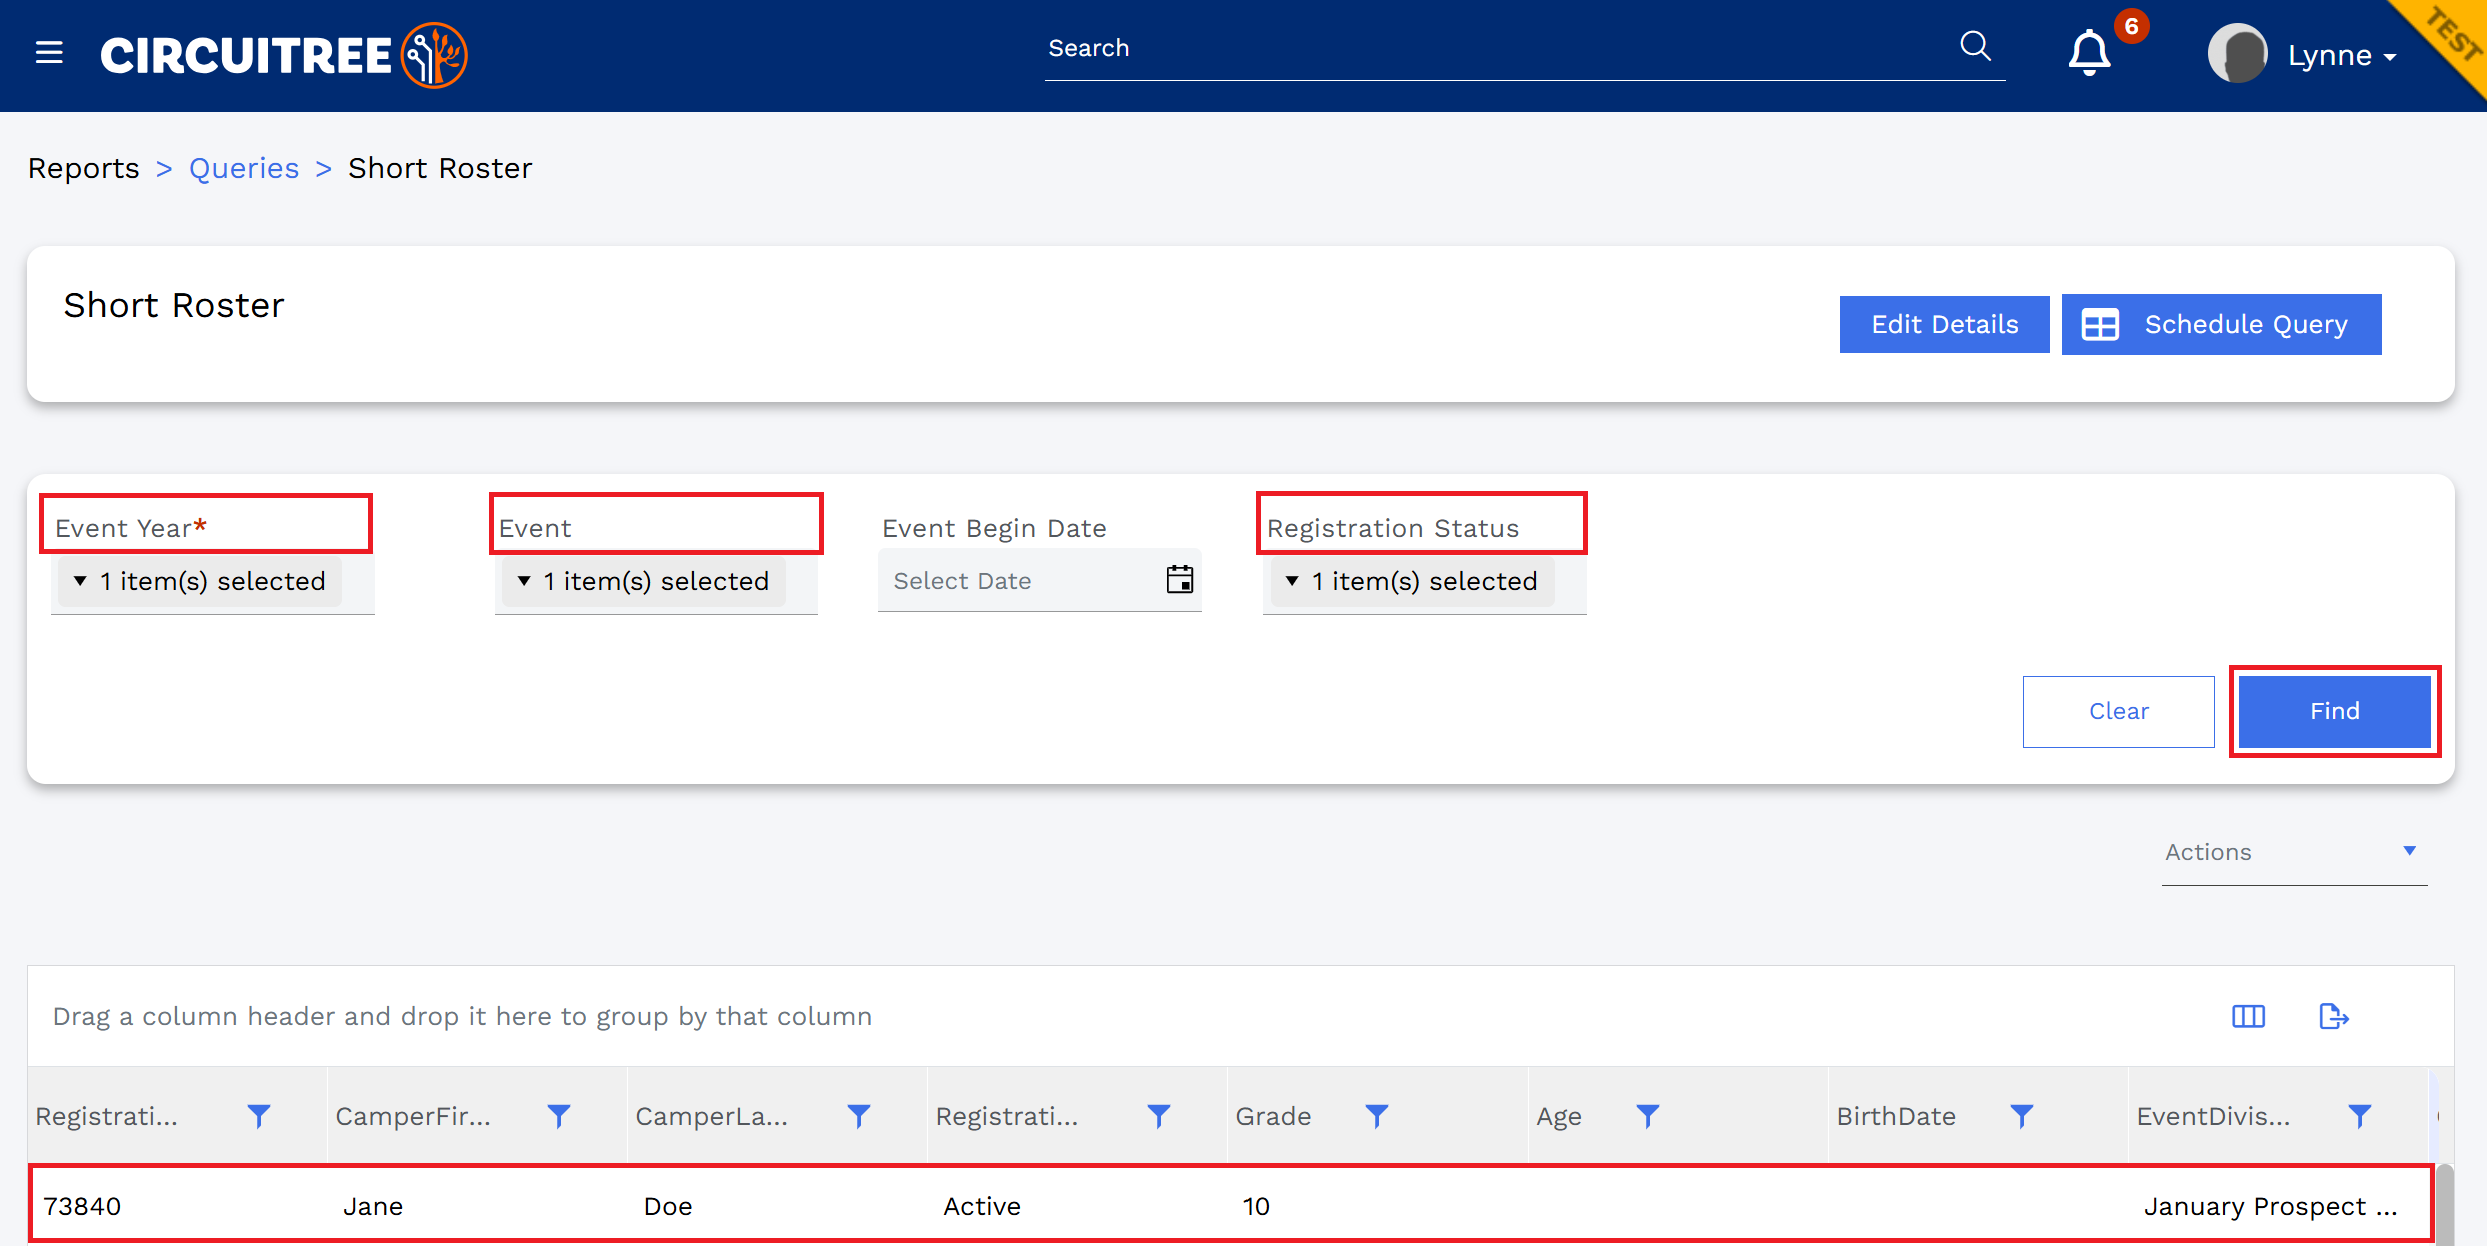Screen dimensions: 2487x1246
Task: Sort by the CamperLa... column header
Action: pos(712,1116)
